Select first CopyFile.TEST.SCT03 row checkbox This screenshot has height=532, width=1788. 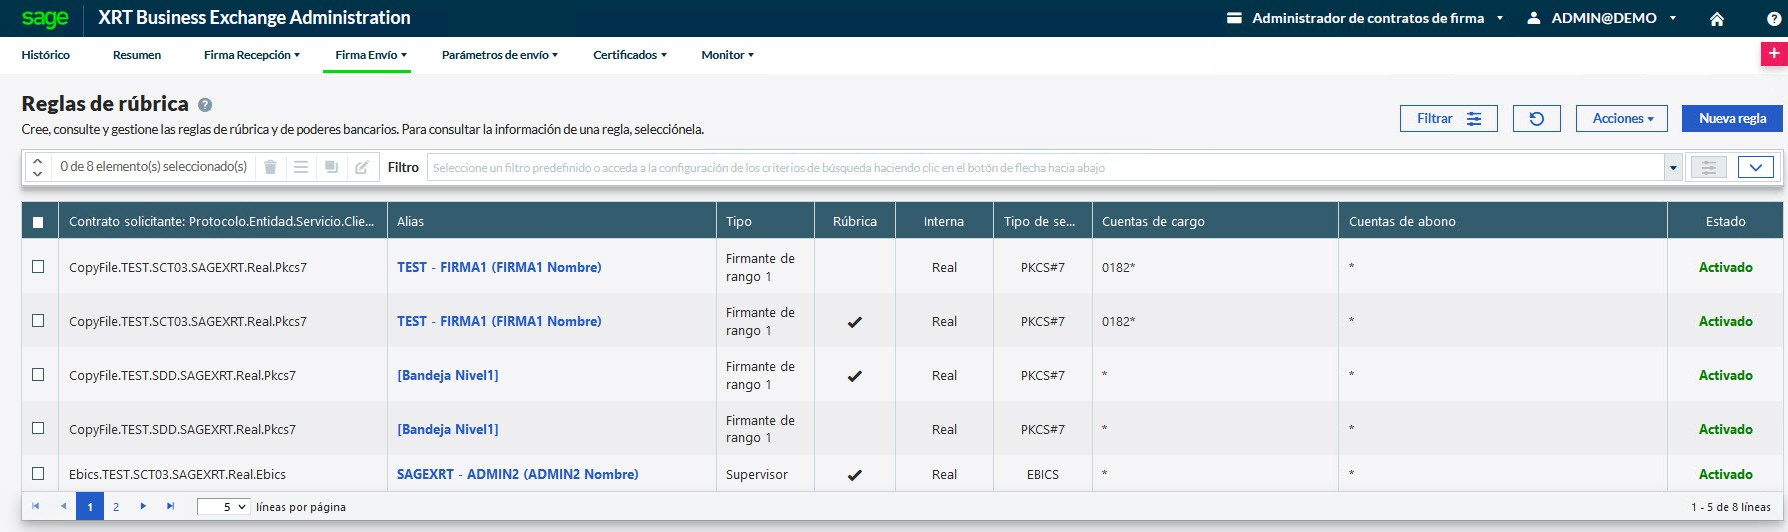click(38, 267)
